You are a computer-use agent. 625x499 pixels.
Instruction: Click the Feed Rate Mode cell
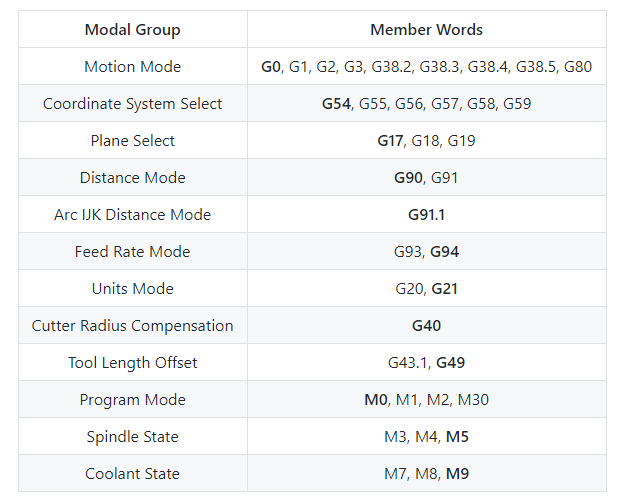coord(132,252)
